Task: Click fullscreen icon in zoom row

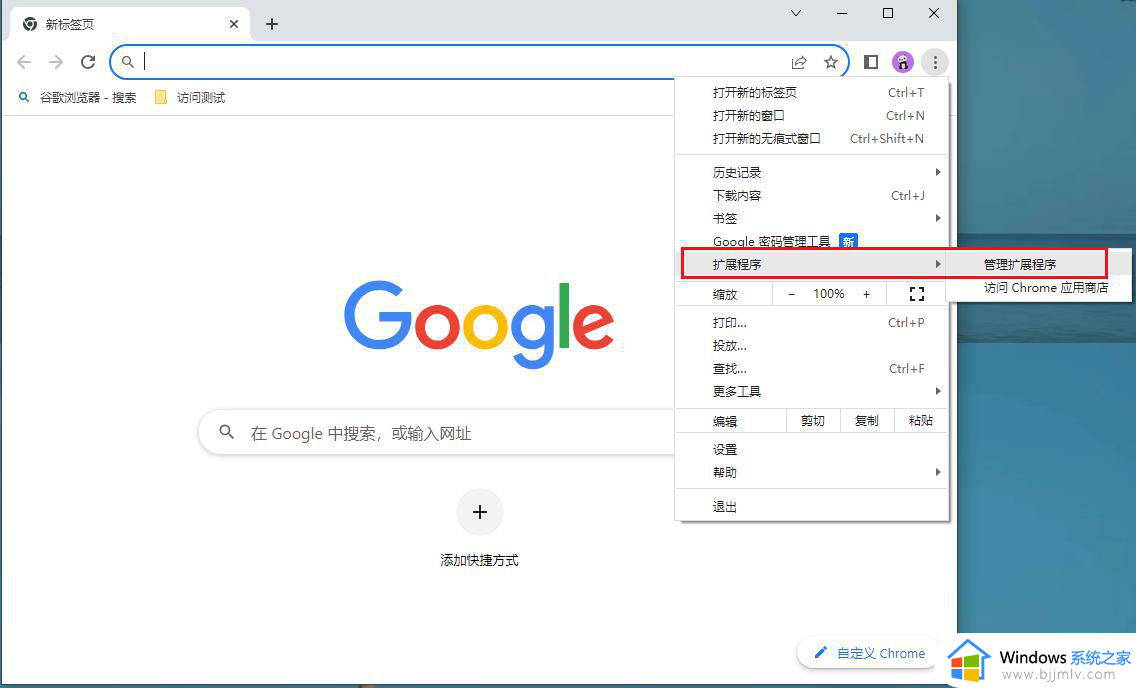Action: pyautogui.click(x=916, y=294)
